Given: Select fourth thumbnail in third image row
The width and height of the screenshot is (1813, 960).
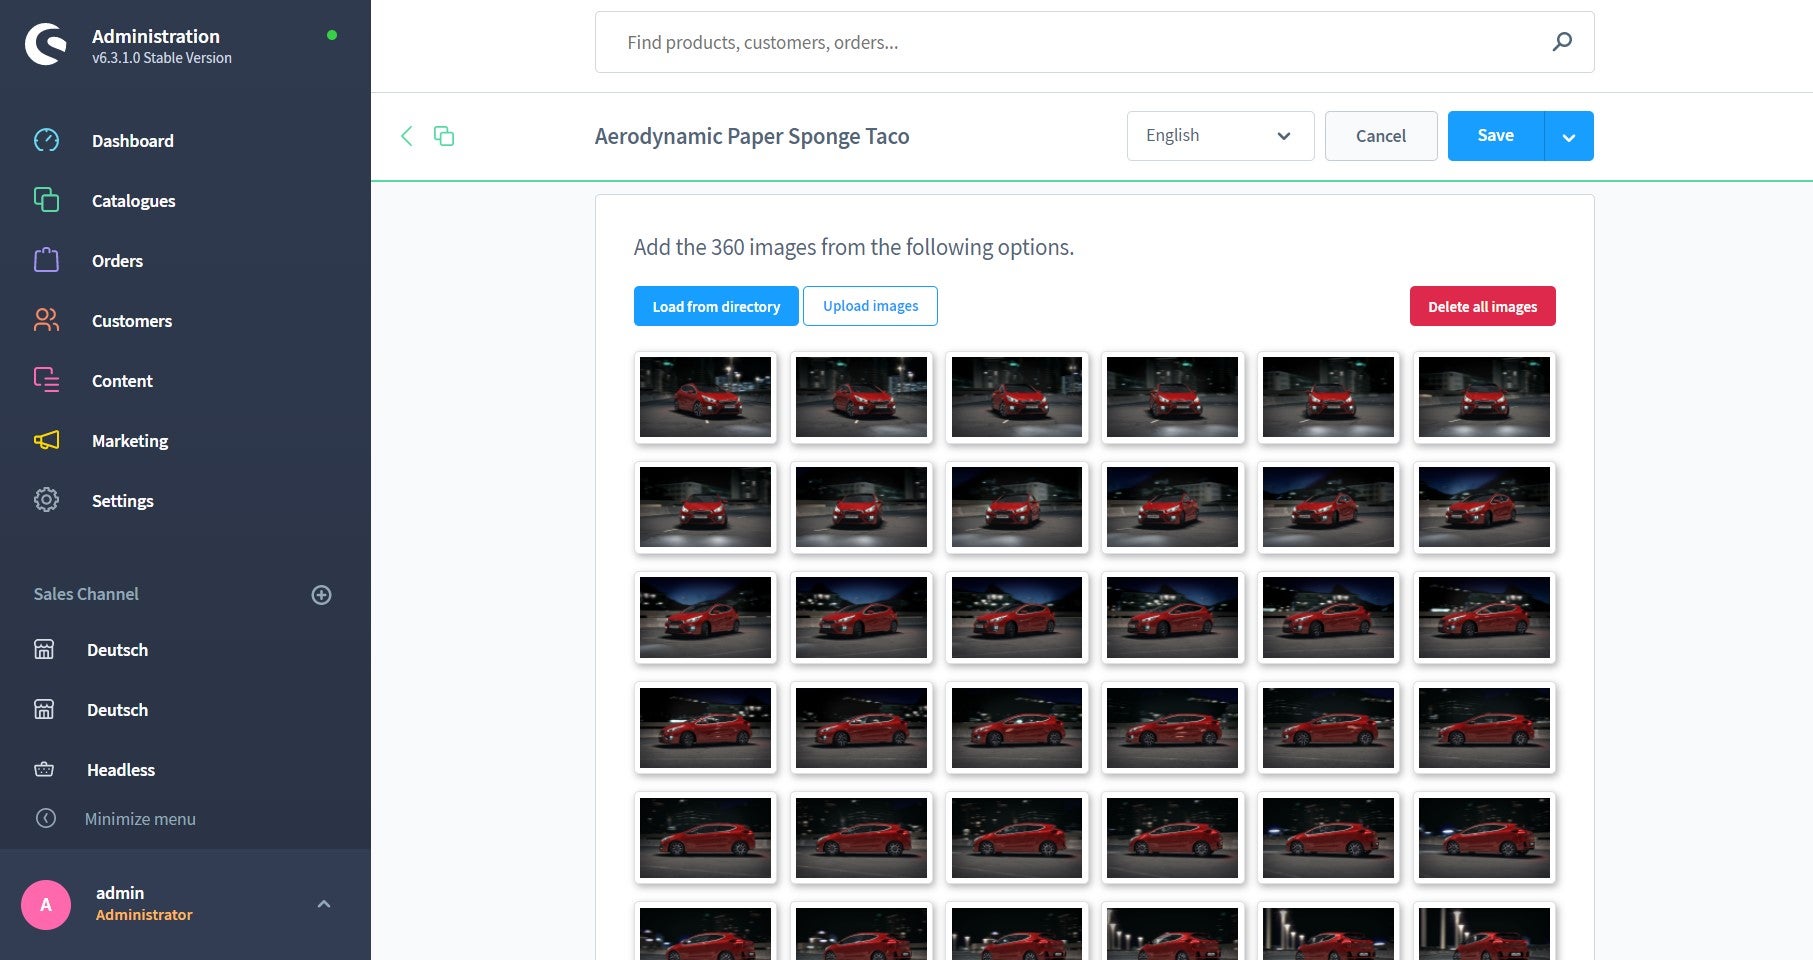Looking at the screenshot, I should pyautogui.click(x=1172, y=617).
